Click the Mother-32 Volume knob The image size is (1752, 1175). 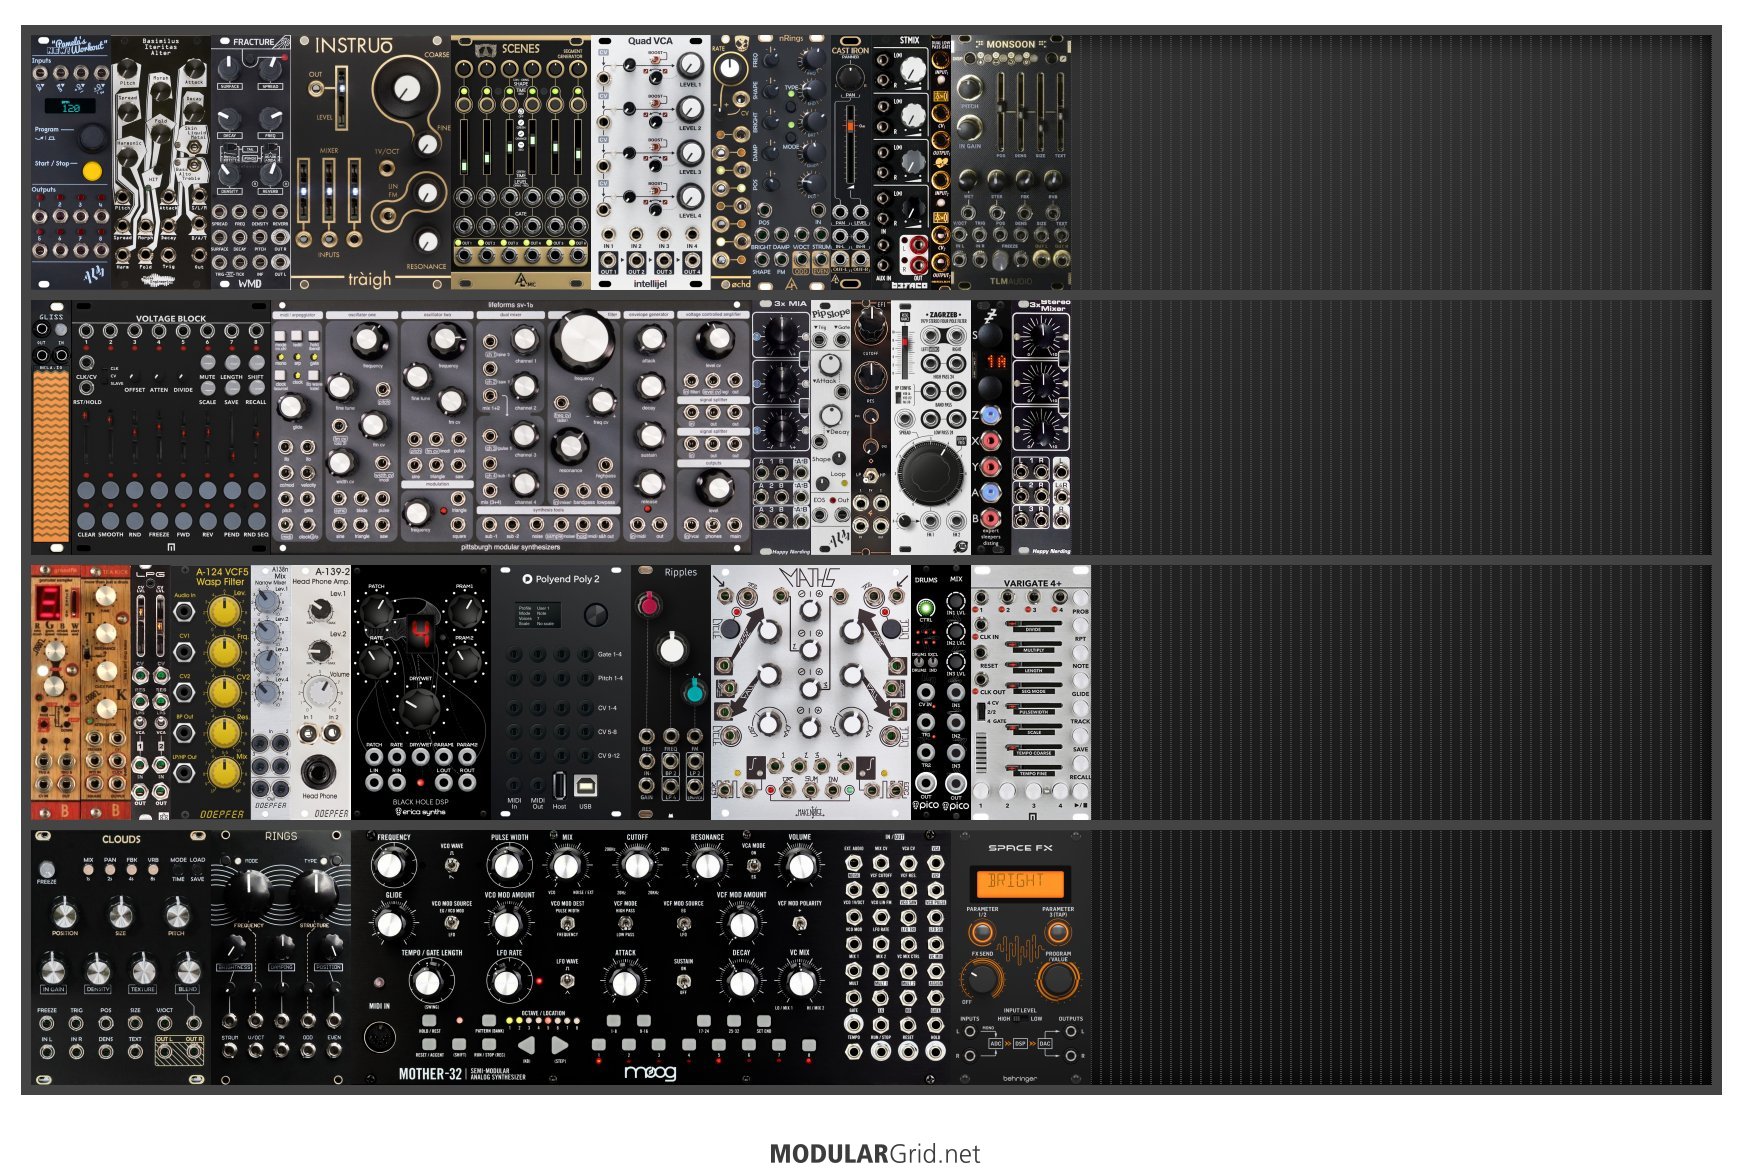tap(799, 866)
